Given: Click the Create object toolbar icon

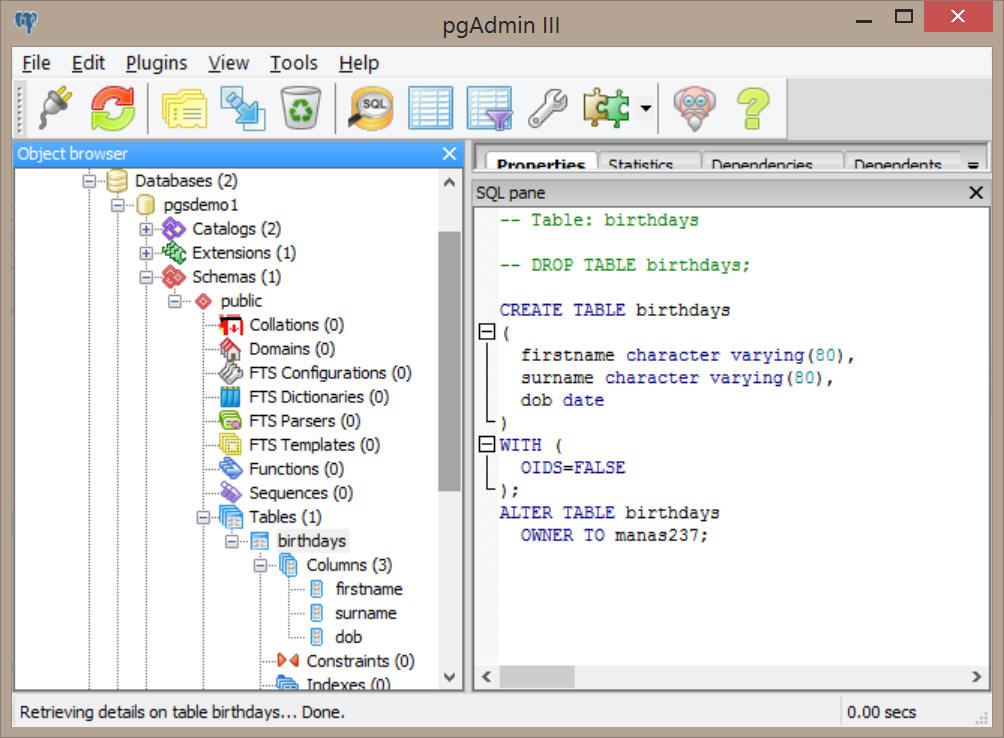Looking at the screenshot, I should coord(243,108).
